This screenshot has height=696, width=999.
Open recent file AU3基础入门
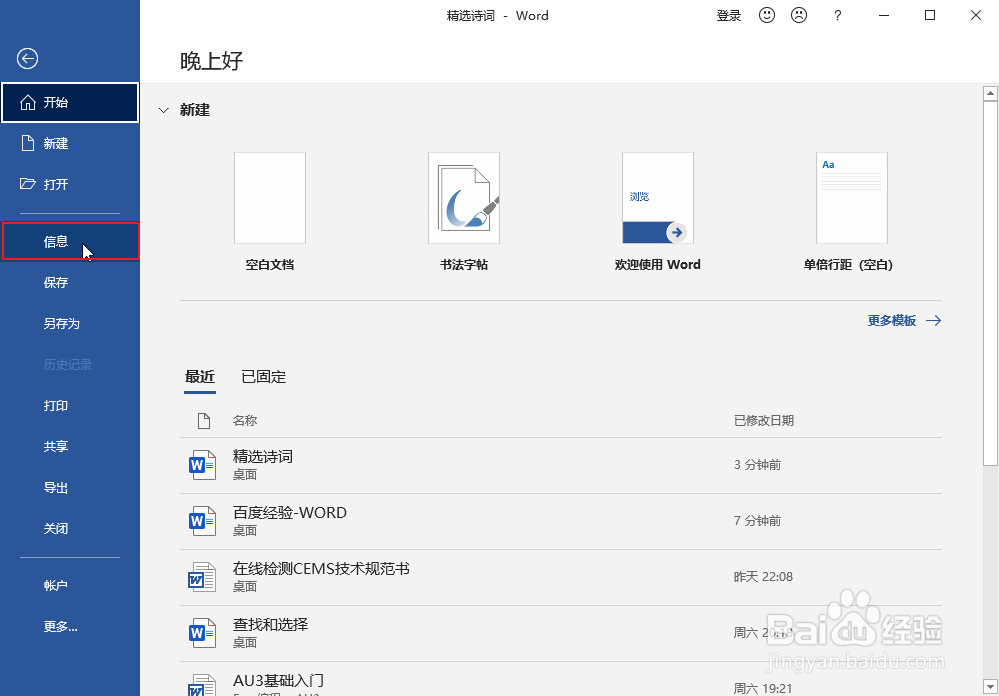pyautogui.click(x=561, y=679)
